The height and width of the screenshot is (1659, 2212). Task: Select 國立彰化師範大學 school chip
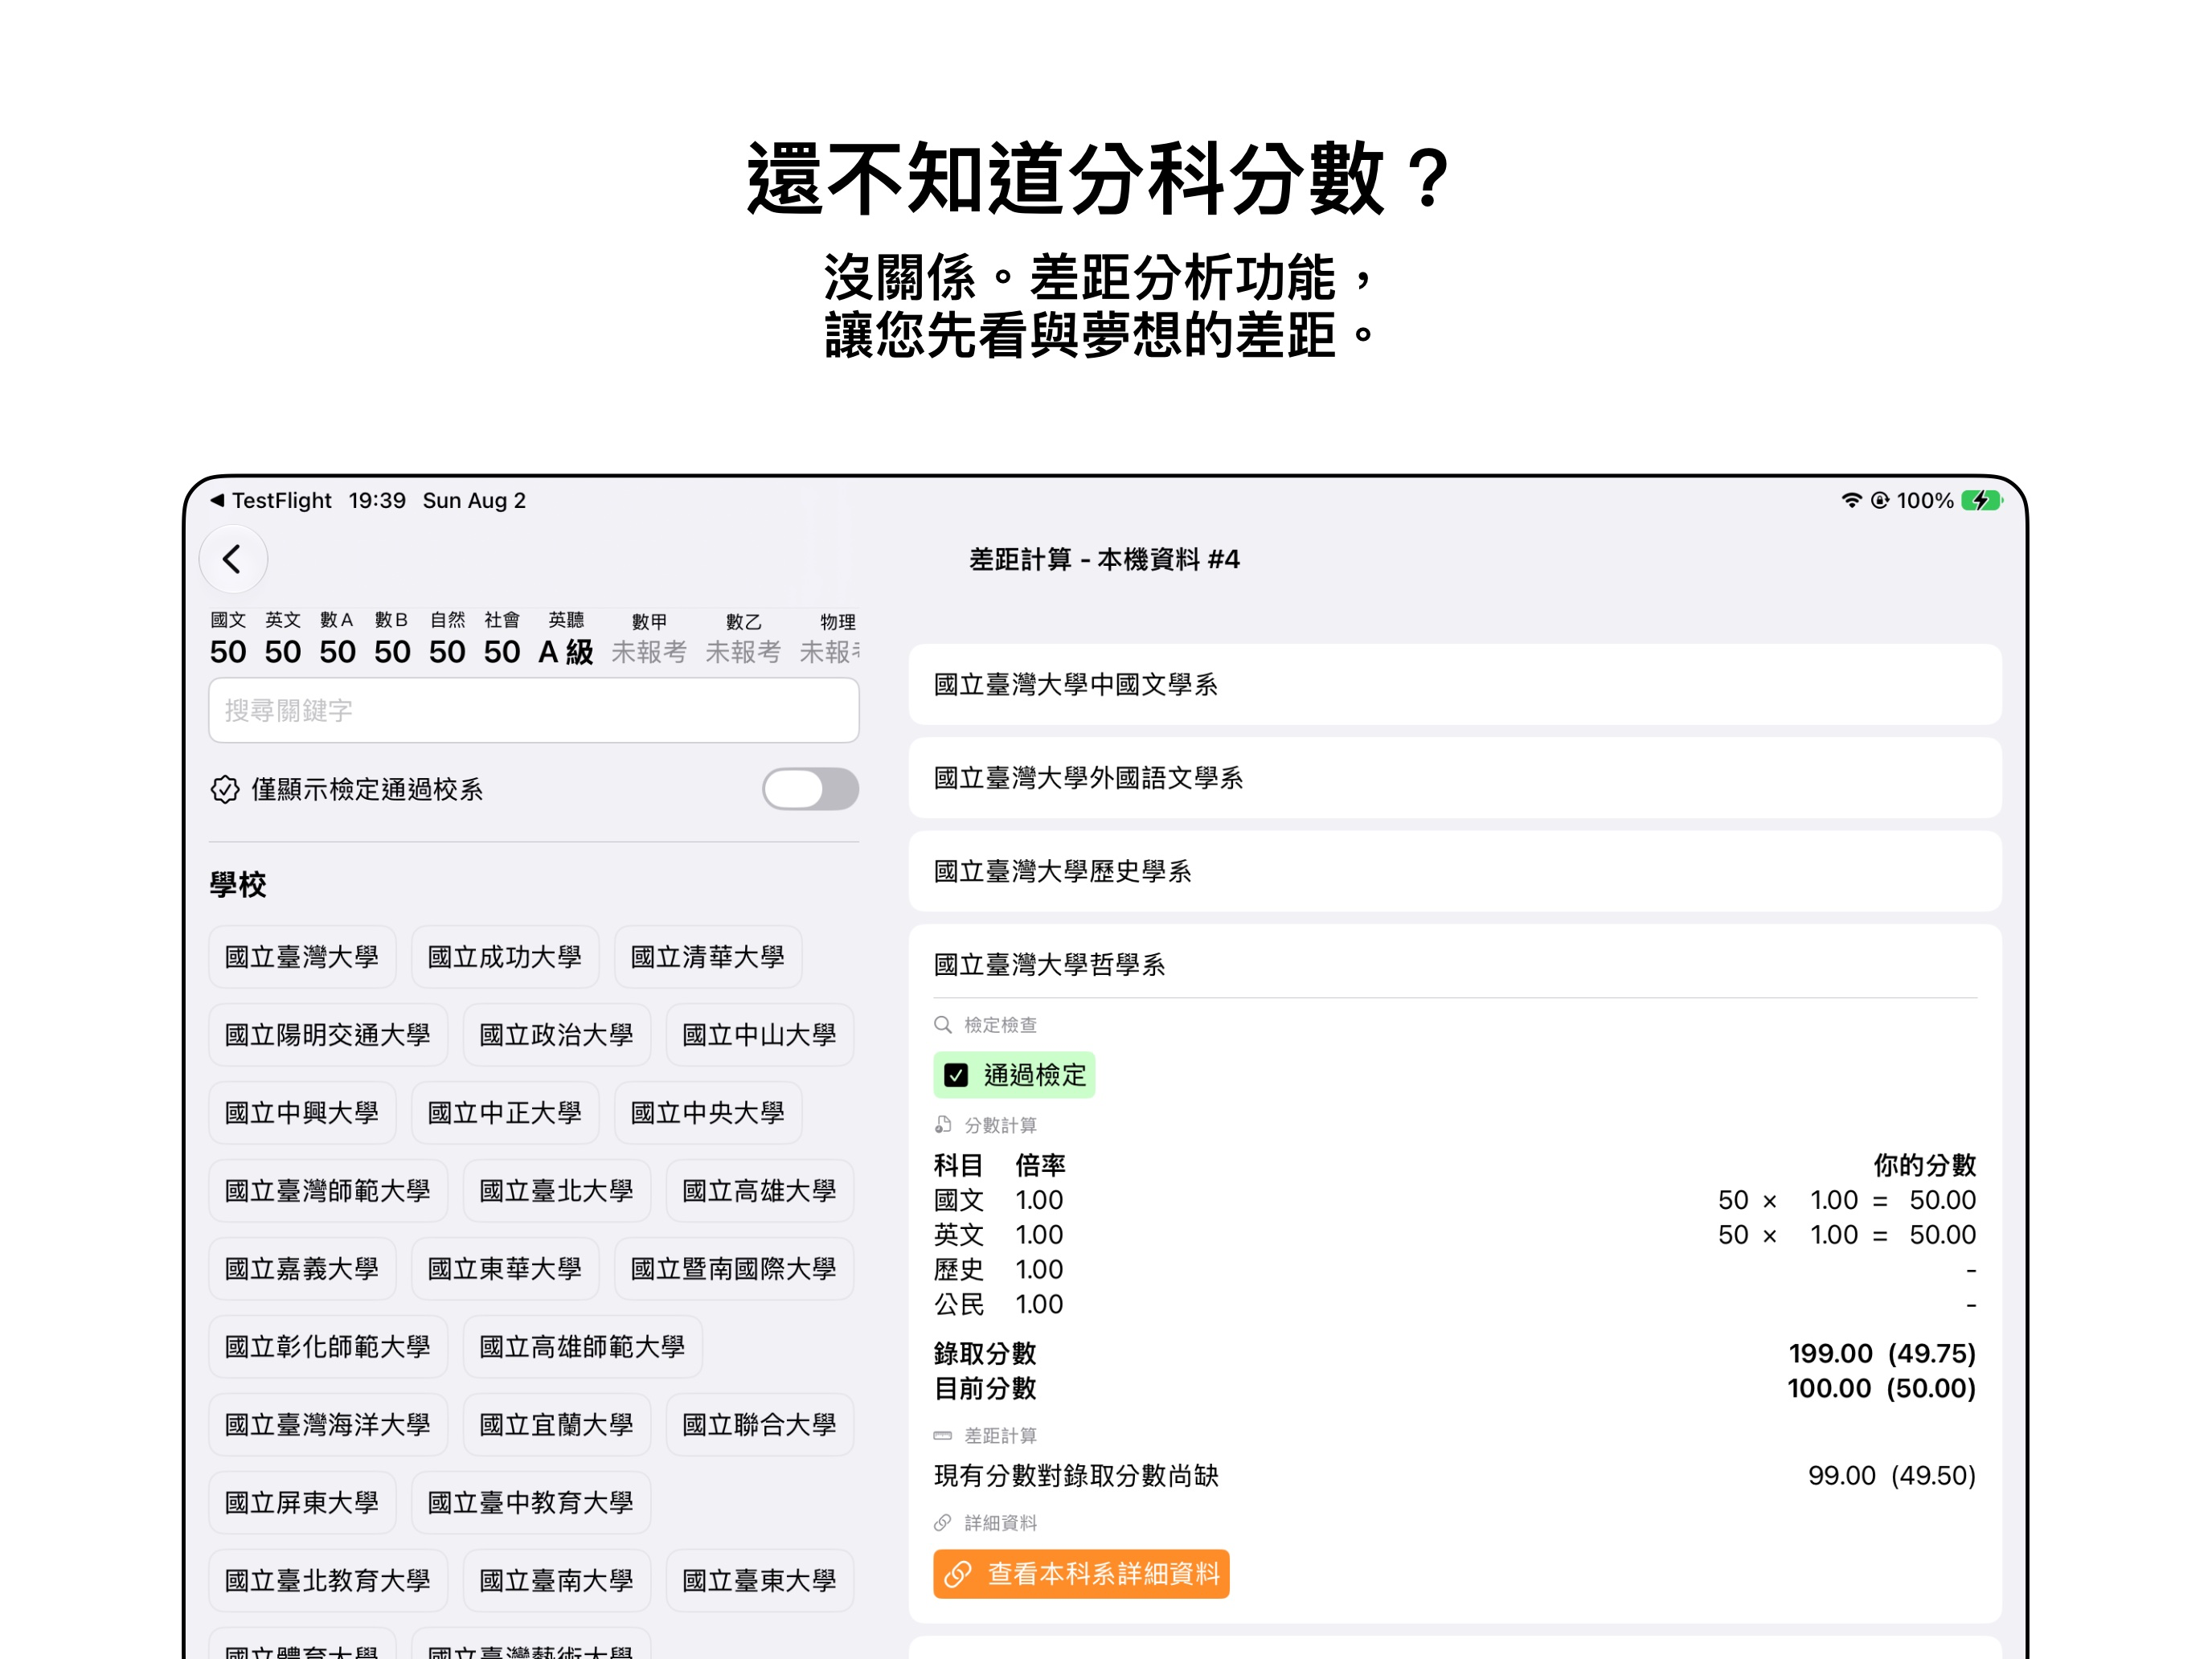click(x=328, y=1347)
